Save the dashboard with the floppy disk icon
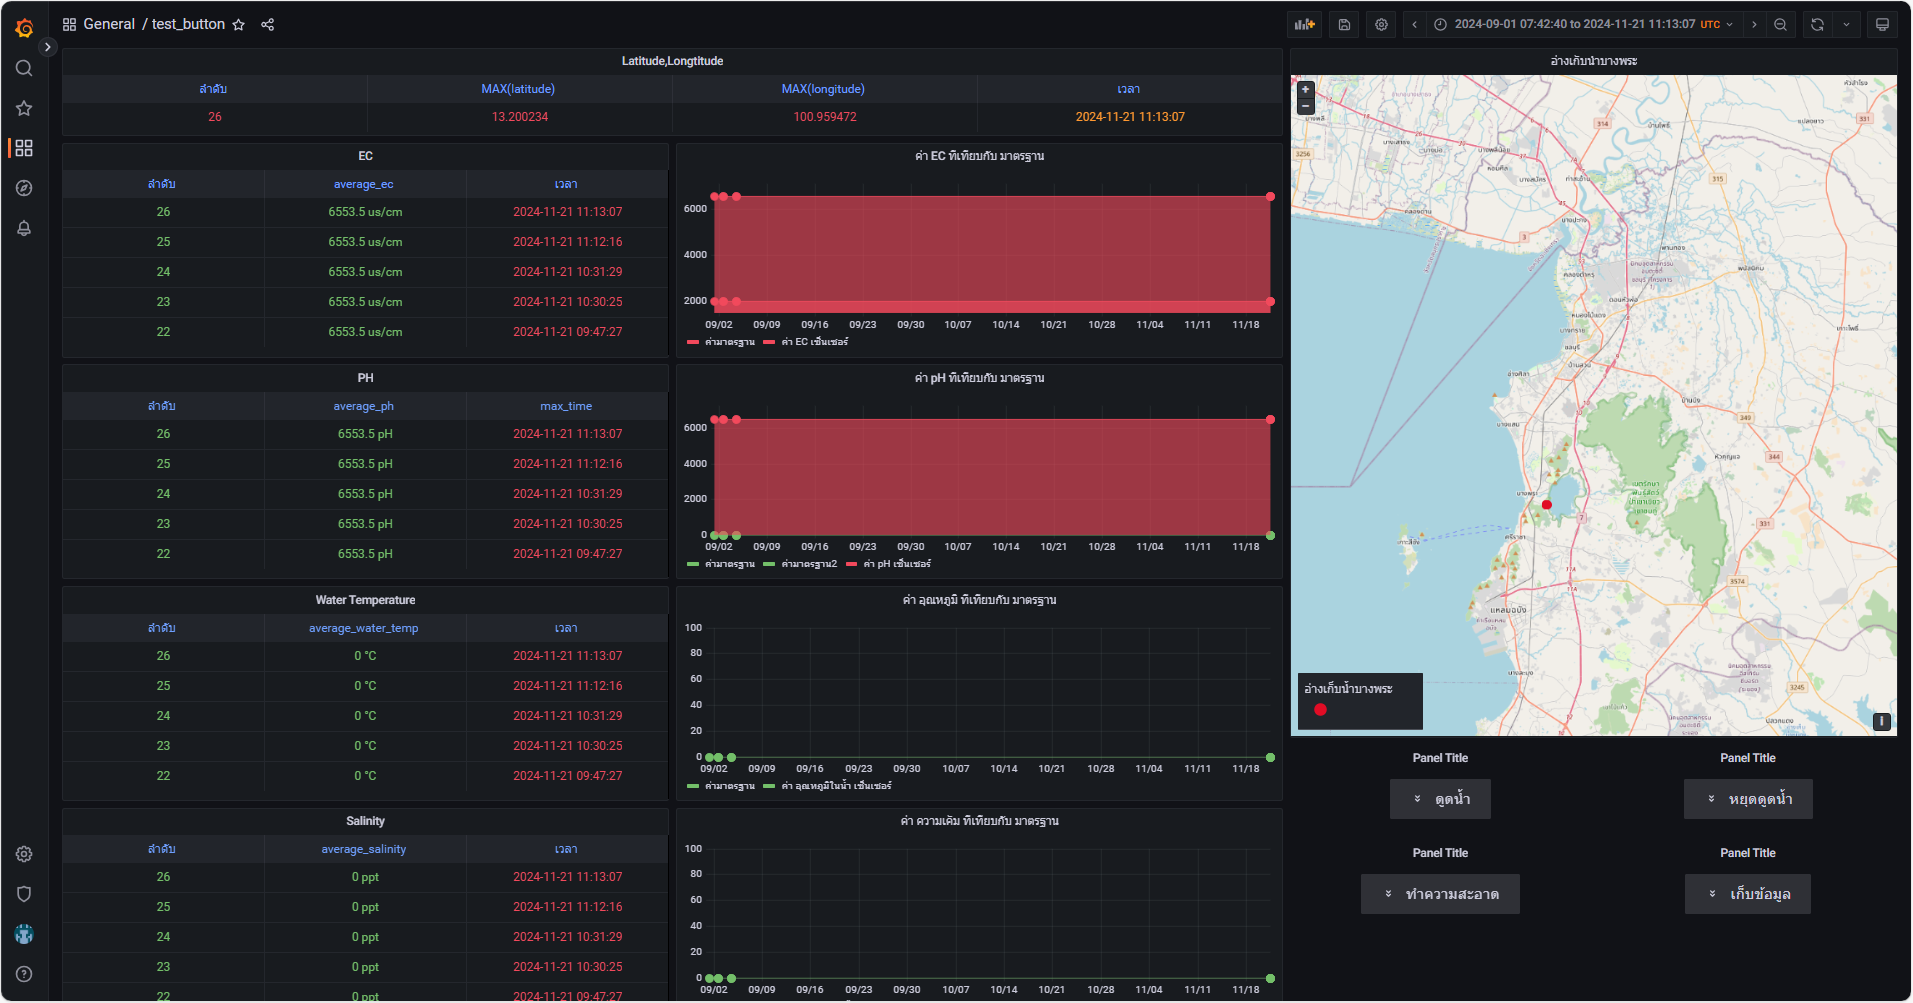 pos(1344,25)
